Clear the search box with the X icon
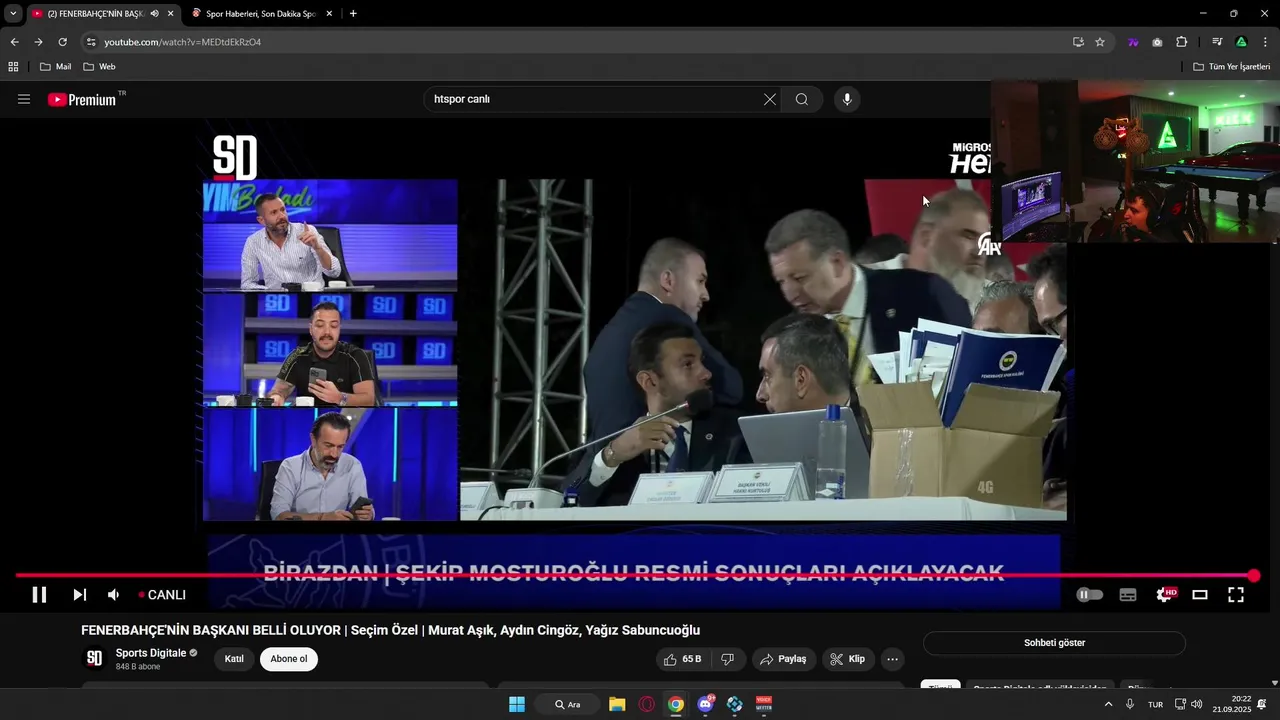This screenshot has height=720, width=1280. [769, 99]
